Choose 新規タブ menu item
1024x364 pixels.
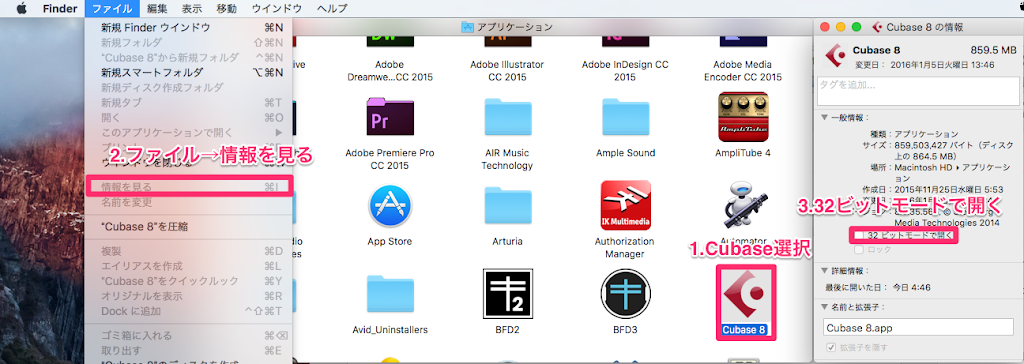(189, 103)
